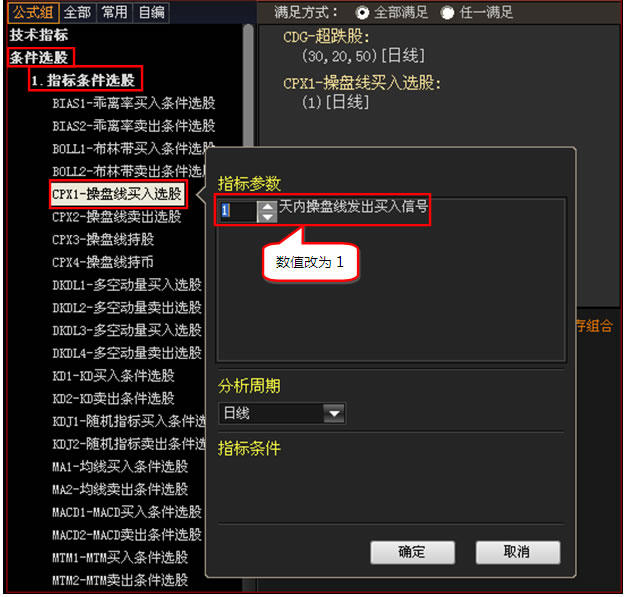Click the 确定 button
This screenshot has height=597, width=625.
pos(412,552)
